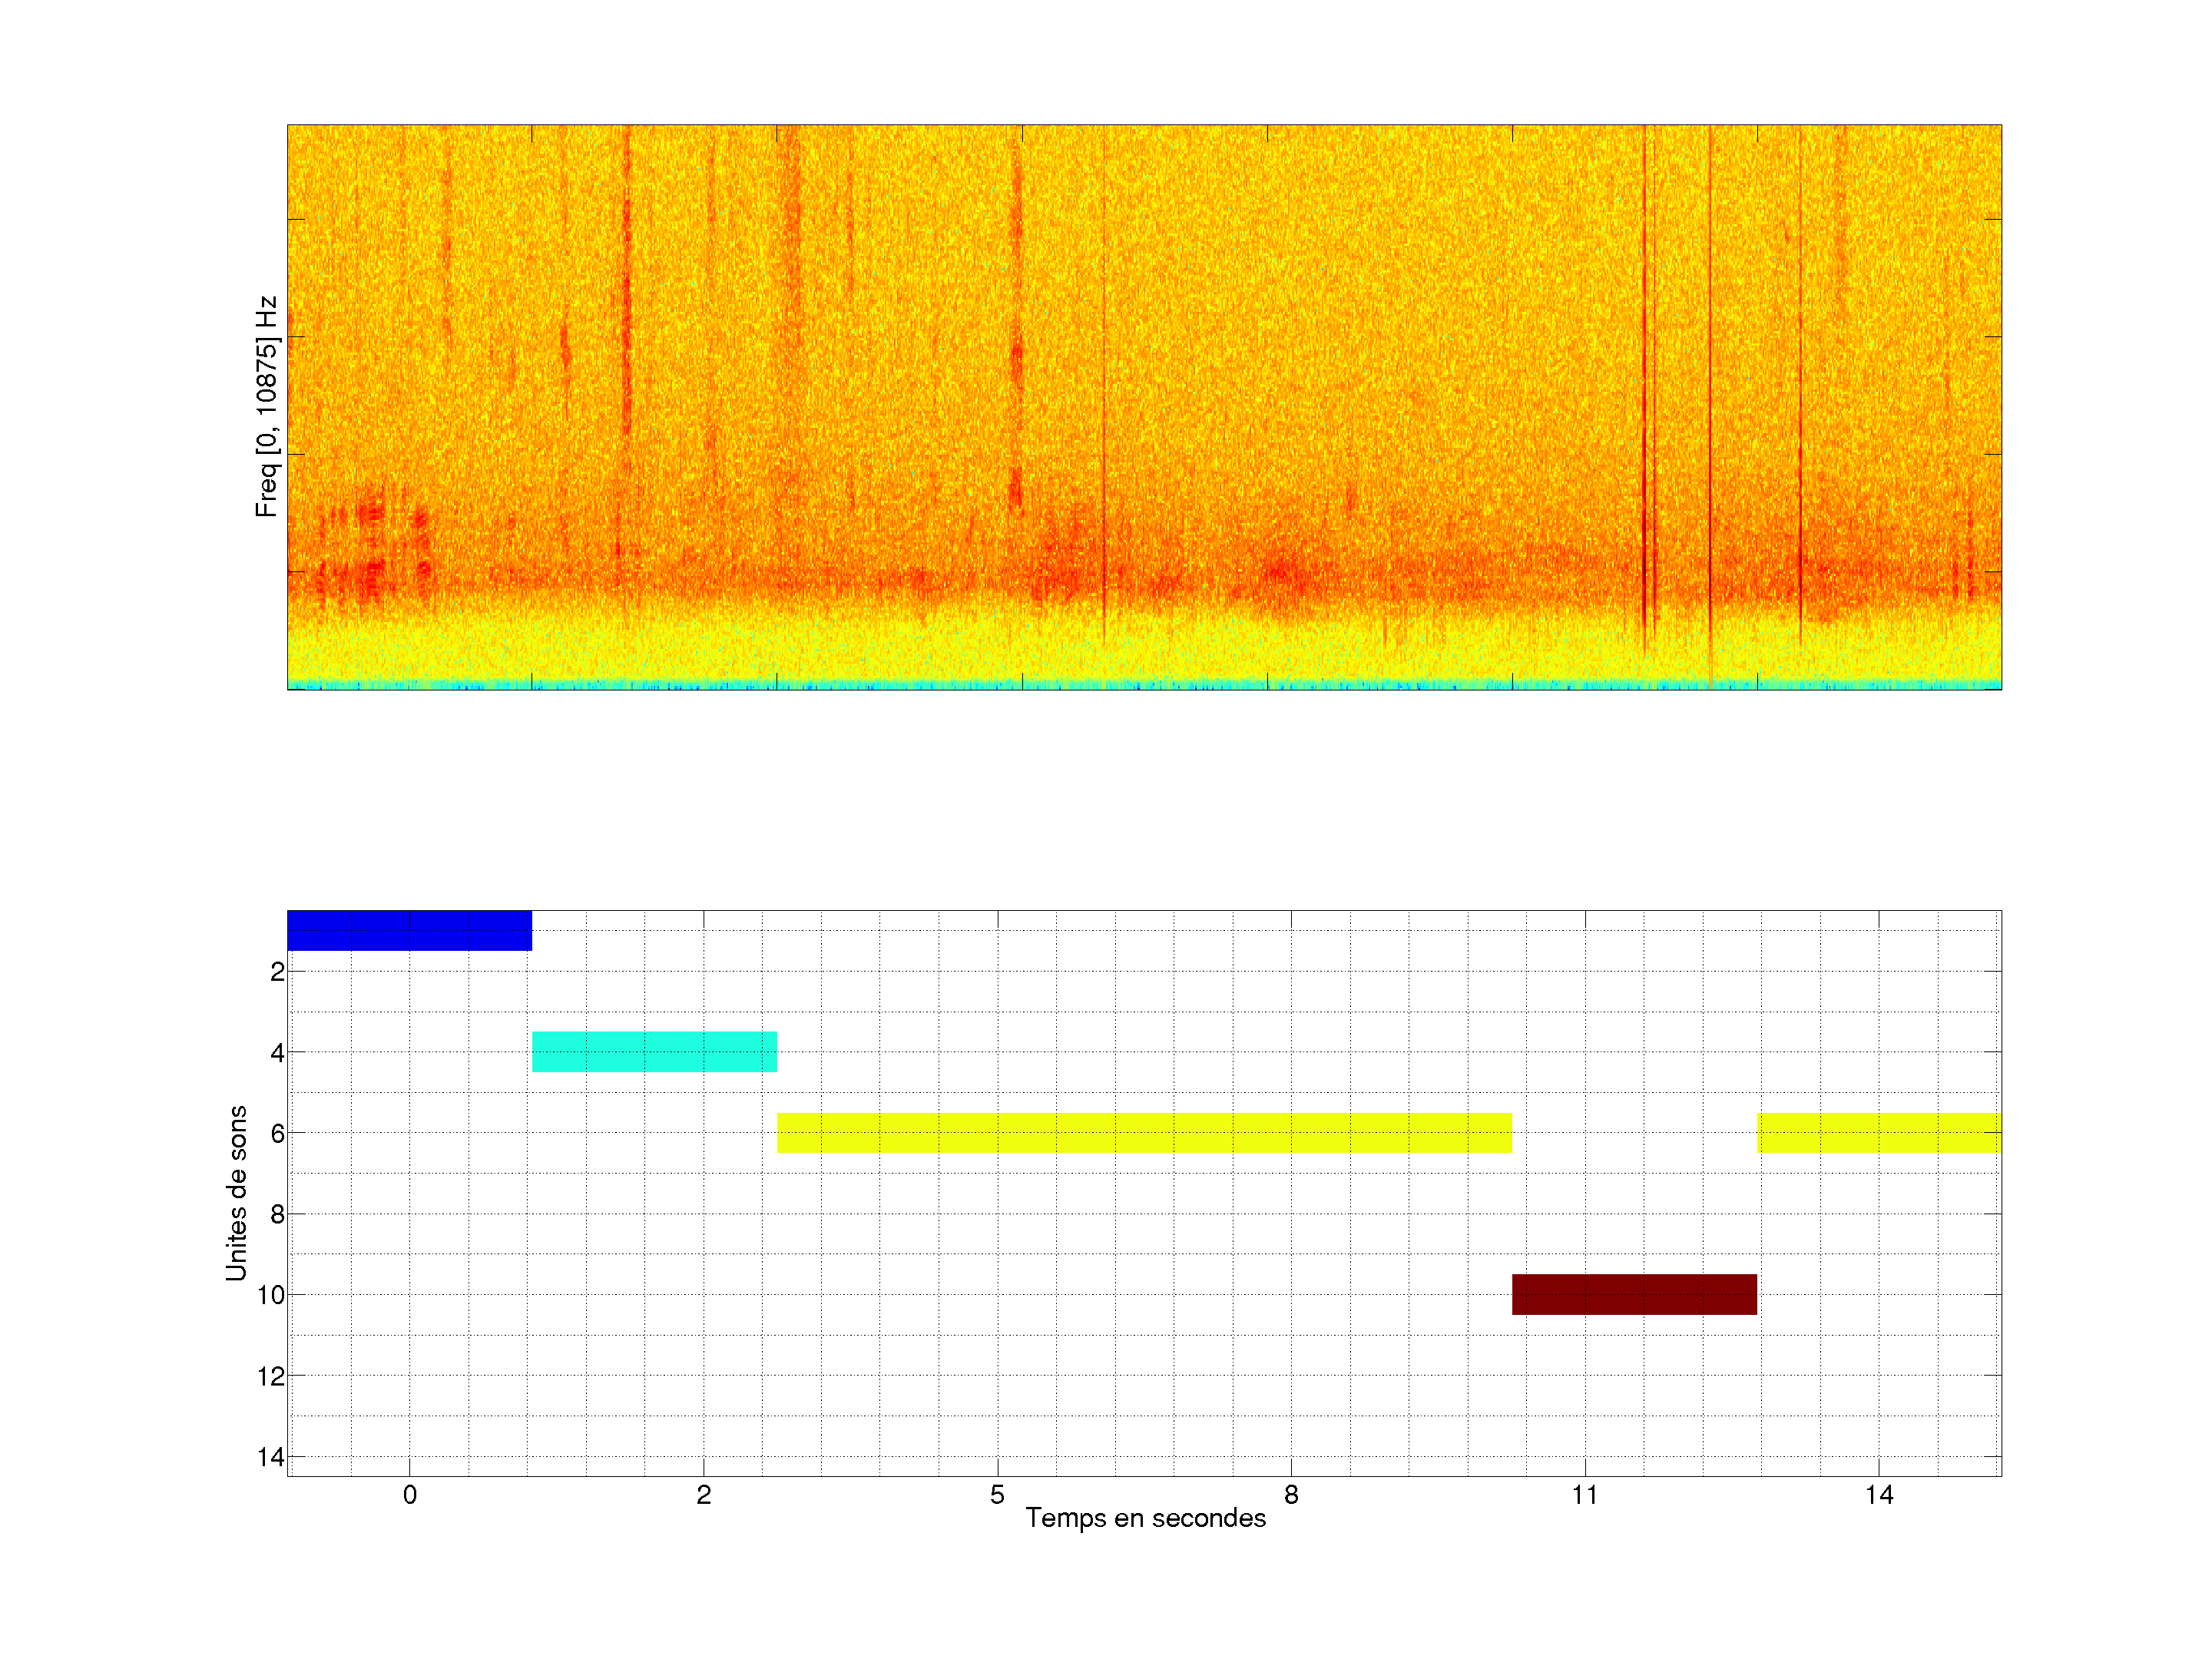The height and width of the screenshot is (1659, 2212).
Task: Click x-axis tick label 8
Action: (1291, 1495)
